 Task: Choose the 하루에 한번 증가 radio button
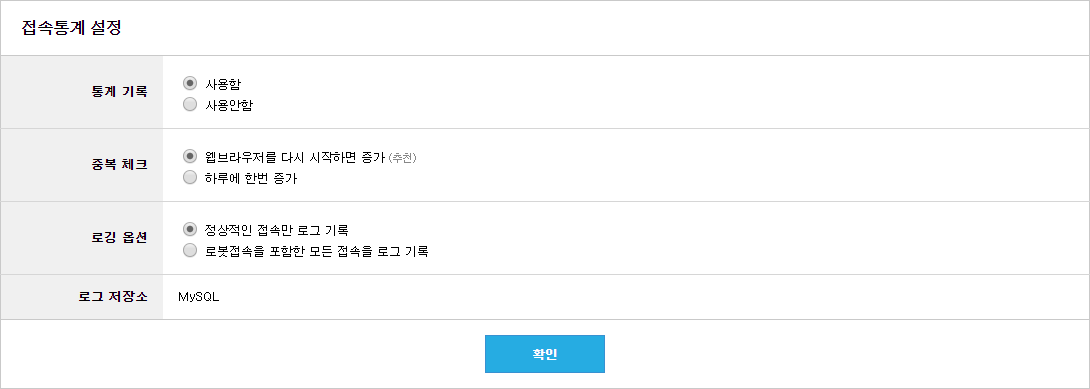190,178
